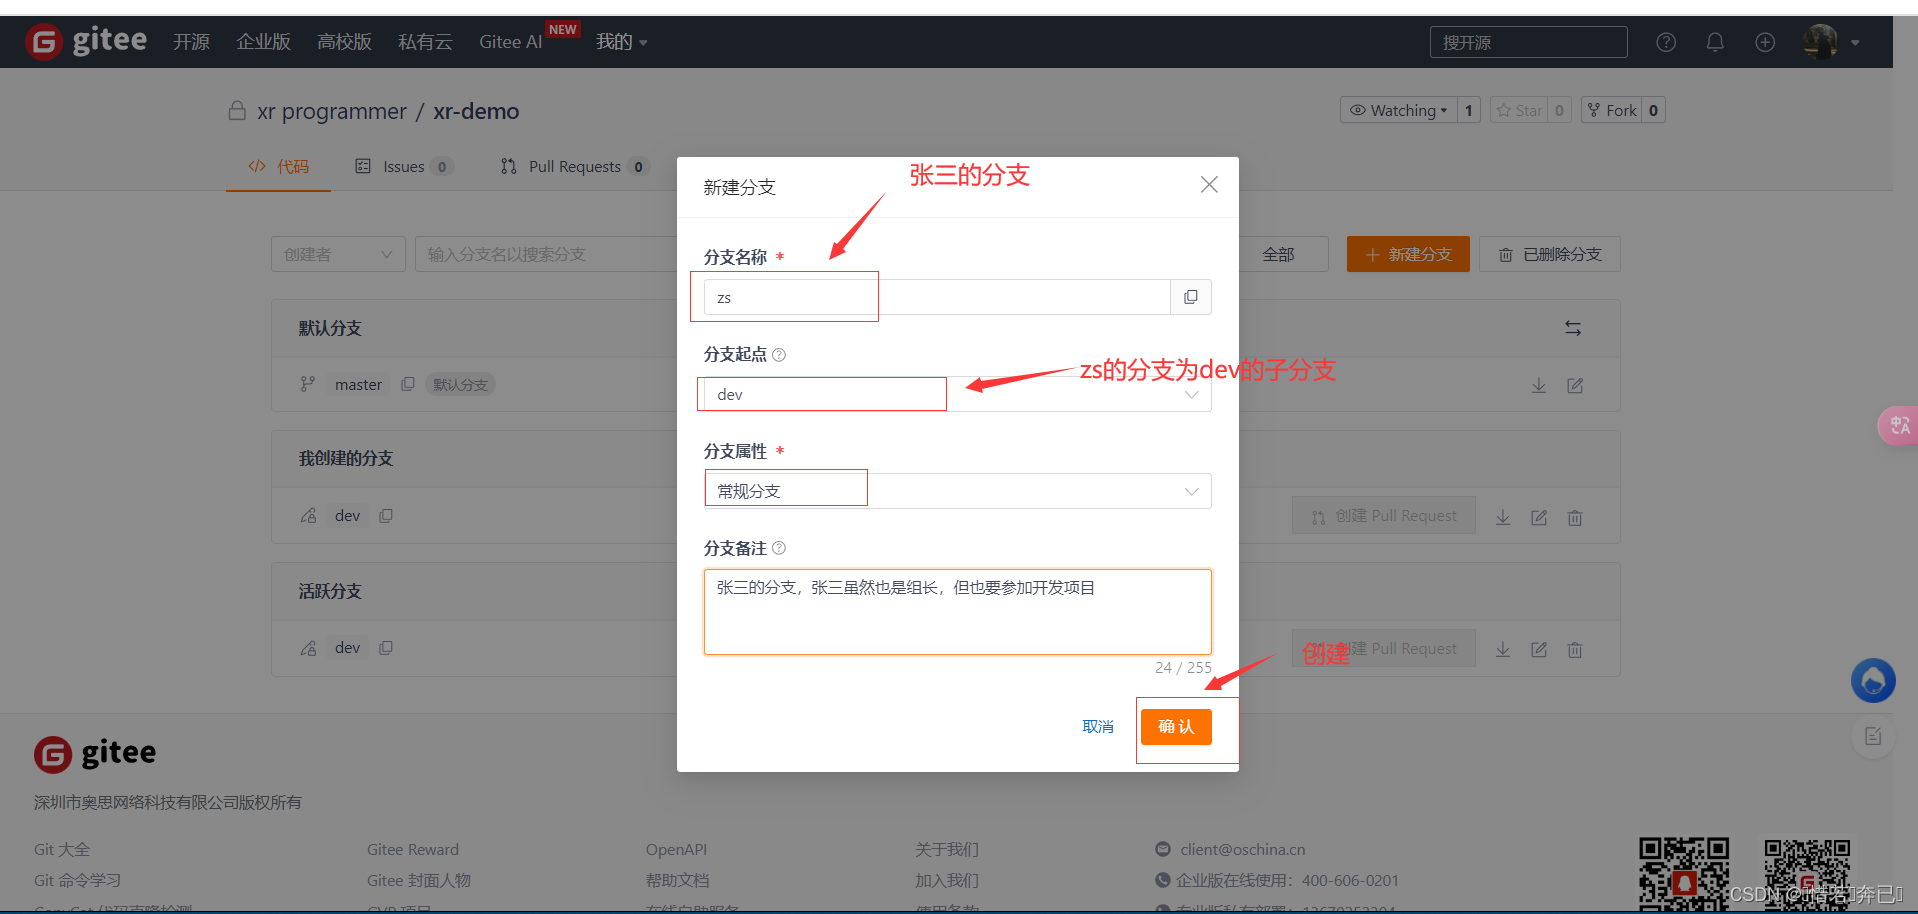The width and height of the screenshot is (1918, 914).
Task: Open xr-demo repository link
Action: [x=476, y=111]
